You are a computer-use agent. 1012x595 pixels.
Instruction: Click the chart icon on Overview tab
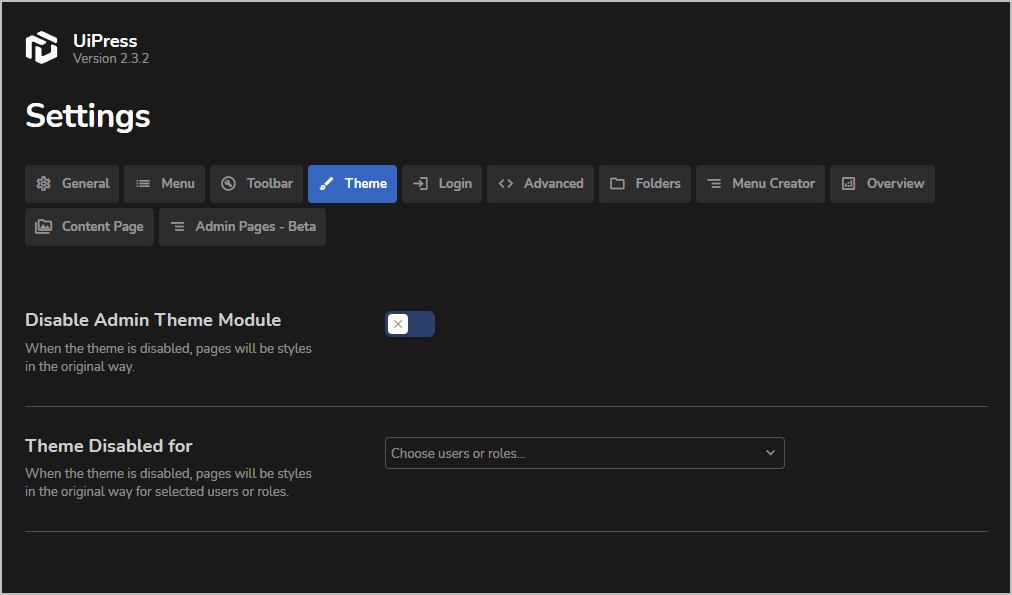click(x=848, y=184)
